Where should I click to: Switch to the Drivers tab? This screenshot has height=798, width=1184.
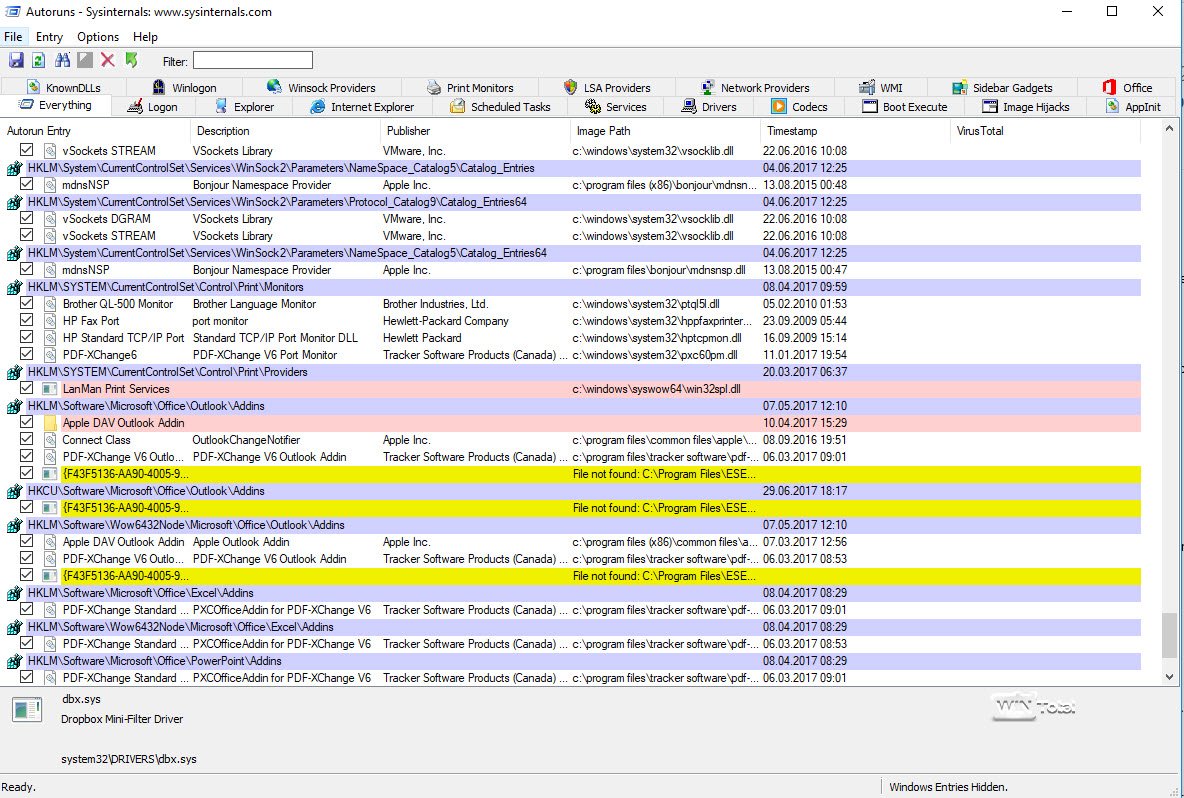pos(708,107)
